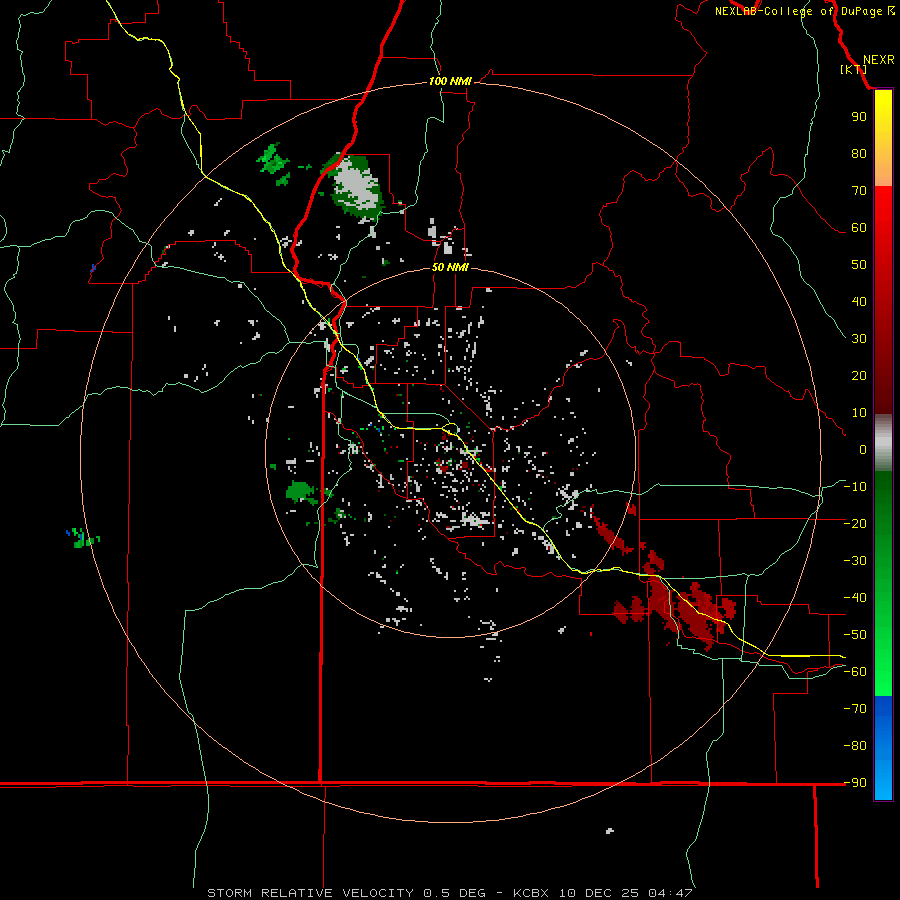
Task: Click the -90 knot scale label
Action: tap(855, 783)
